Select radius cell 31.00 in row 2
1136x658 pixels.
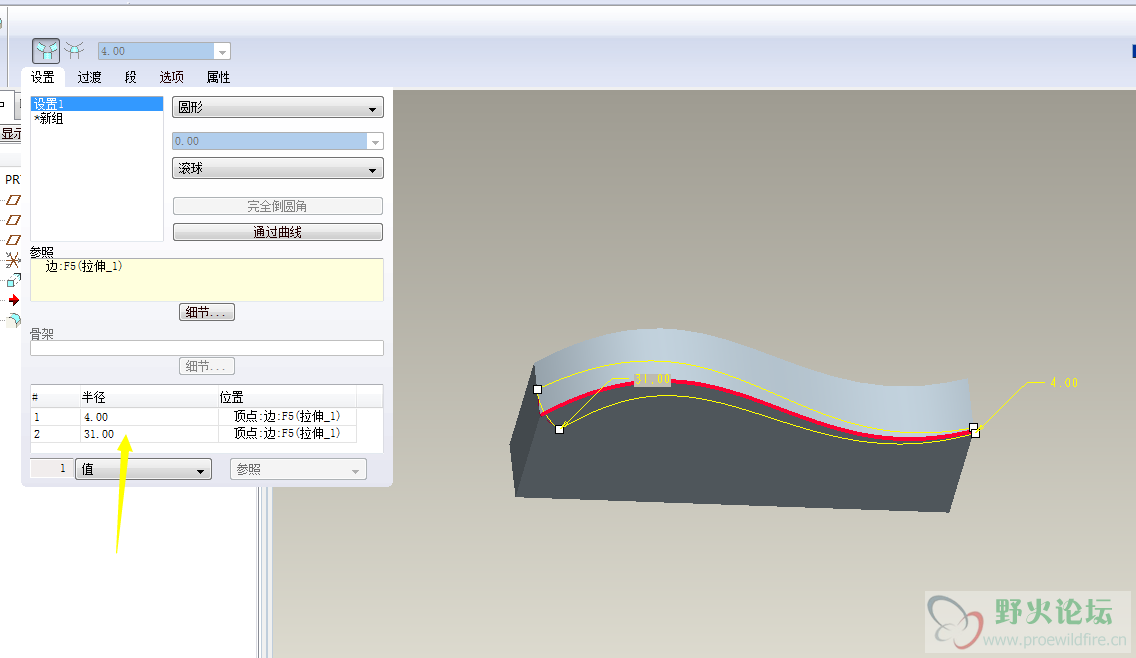coord(149,434)
